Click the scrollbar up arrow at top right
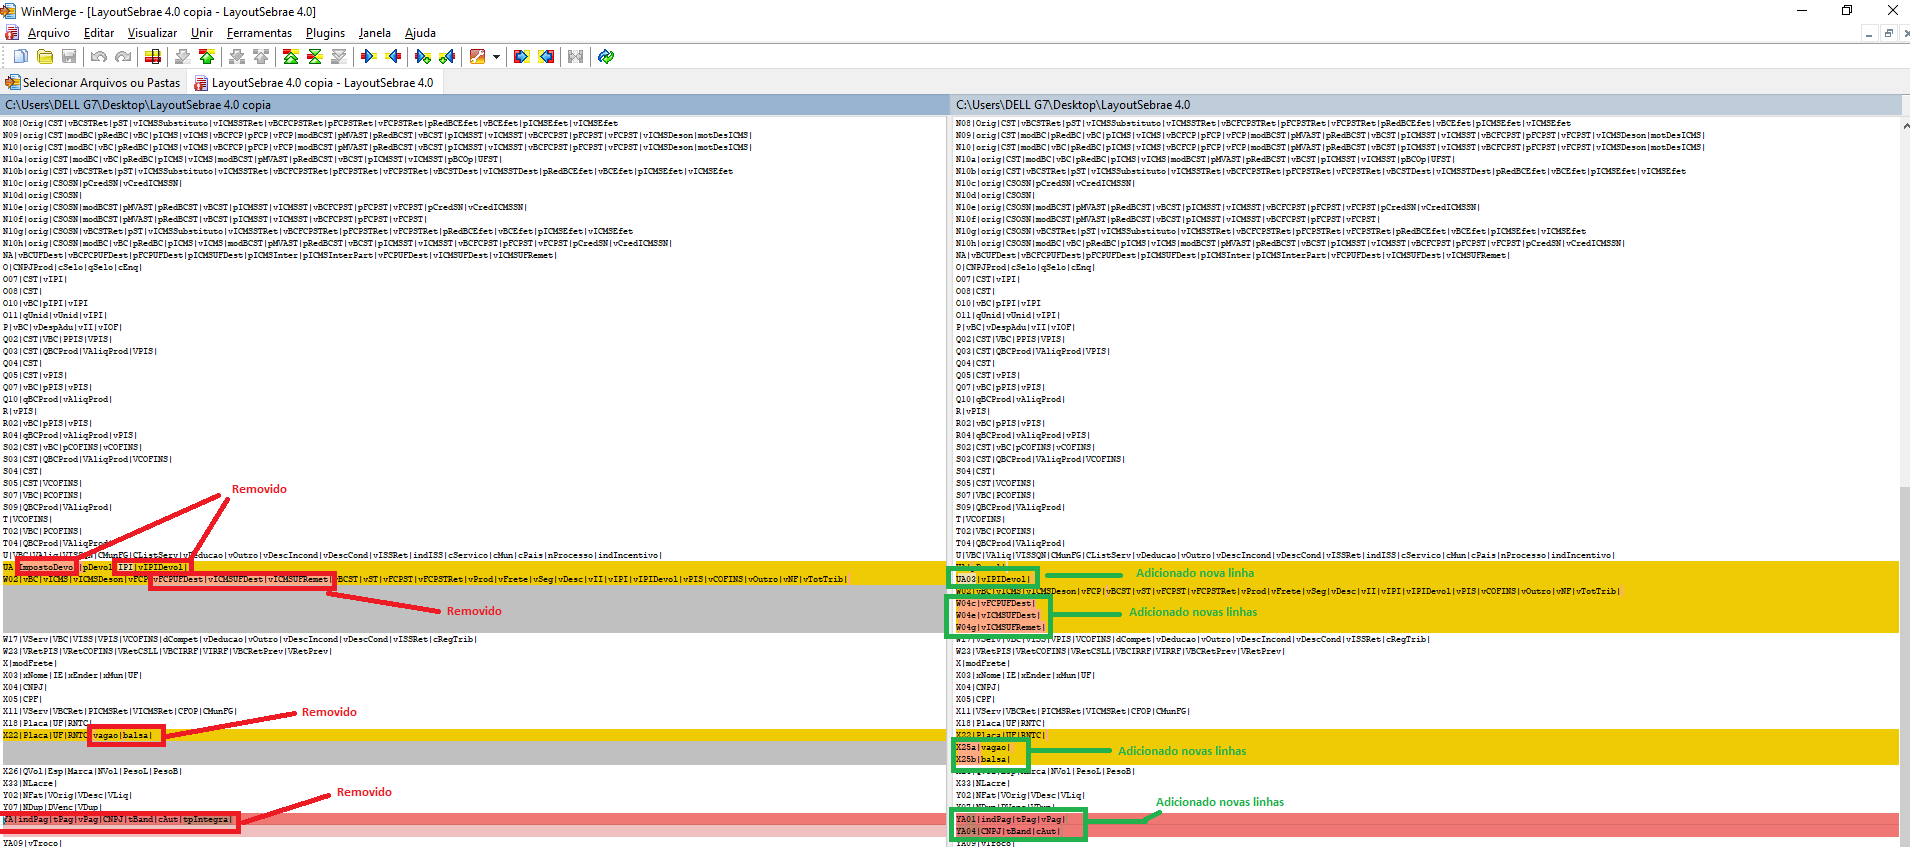 point(1905,124)
